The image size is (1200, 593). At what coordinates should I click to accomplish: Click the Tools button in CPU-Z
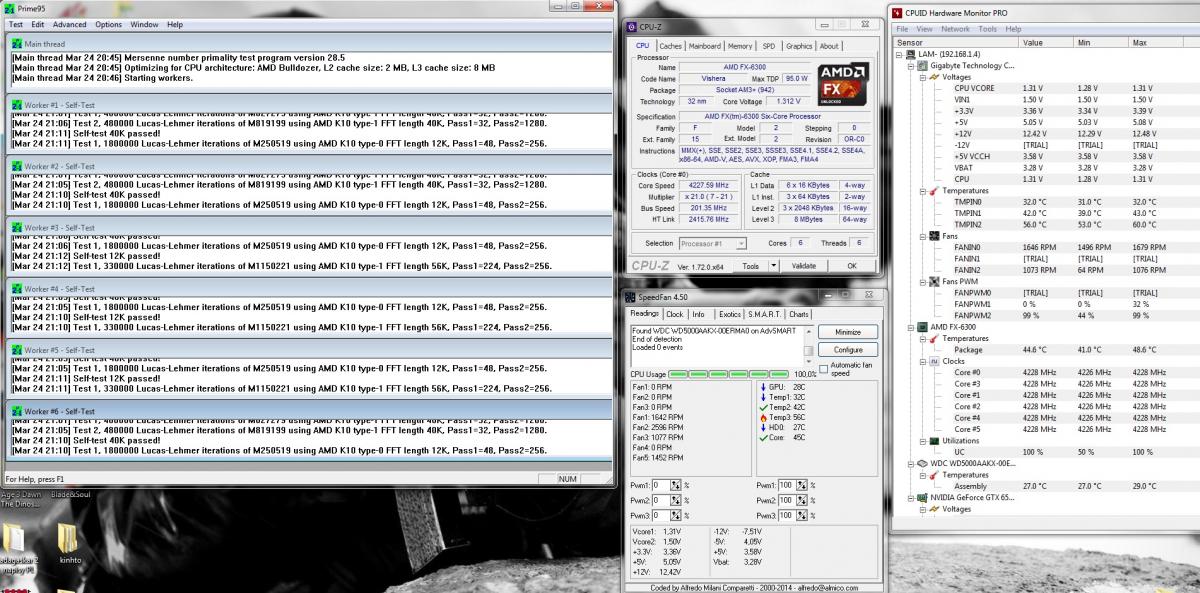pyautogui.click(x=749, y=266)
